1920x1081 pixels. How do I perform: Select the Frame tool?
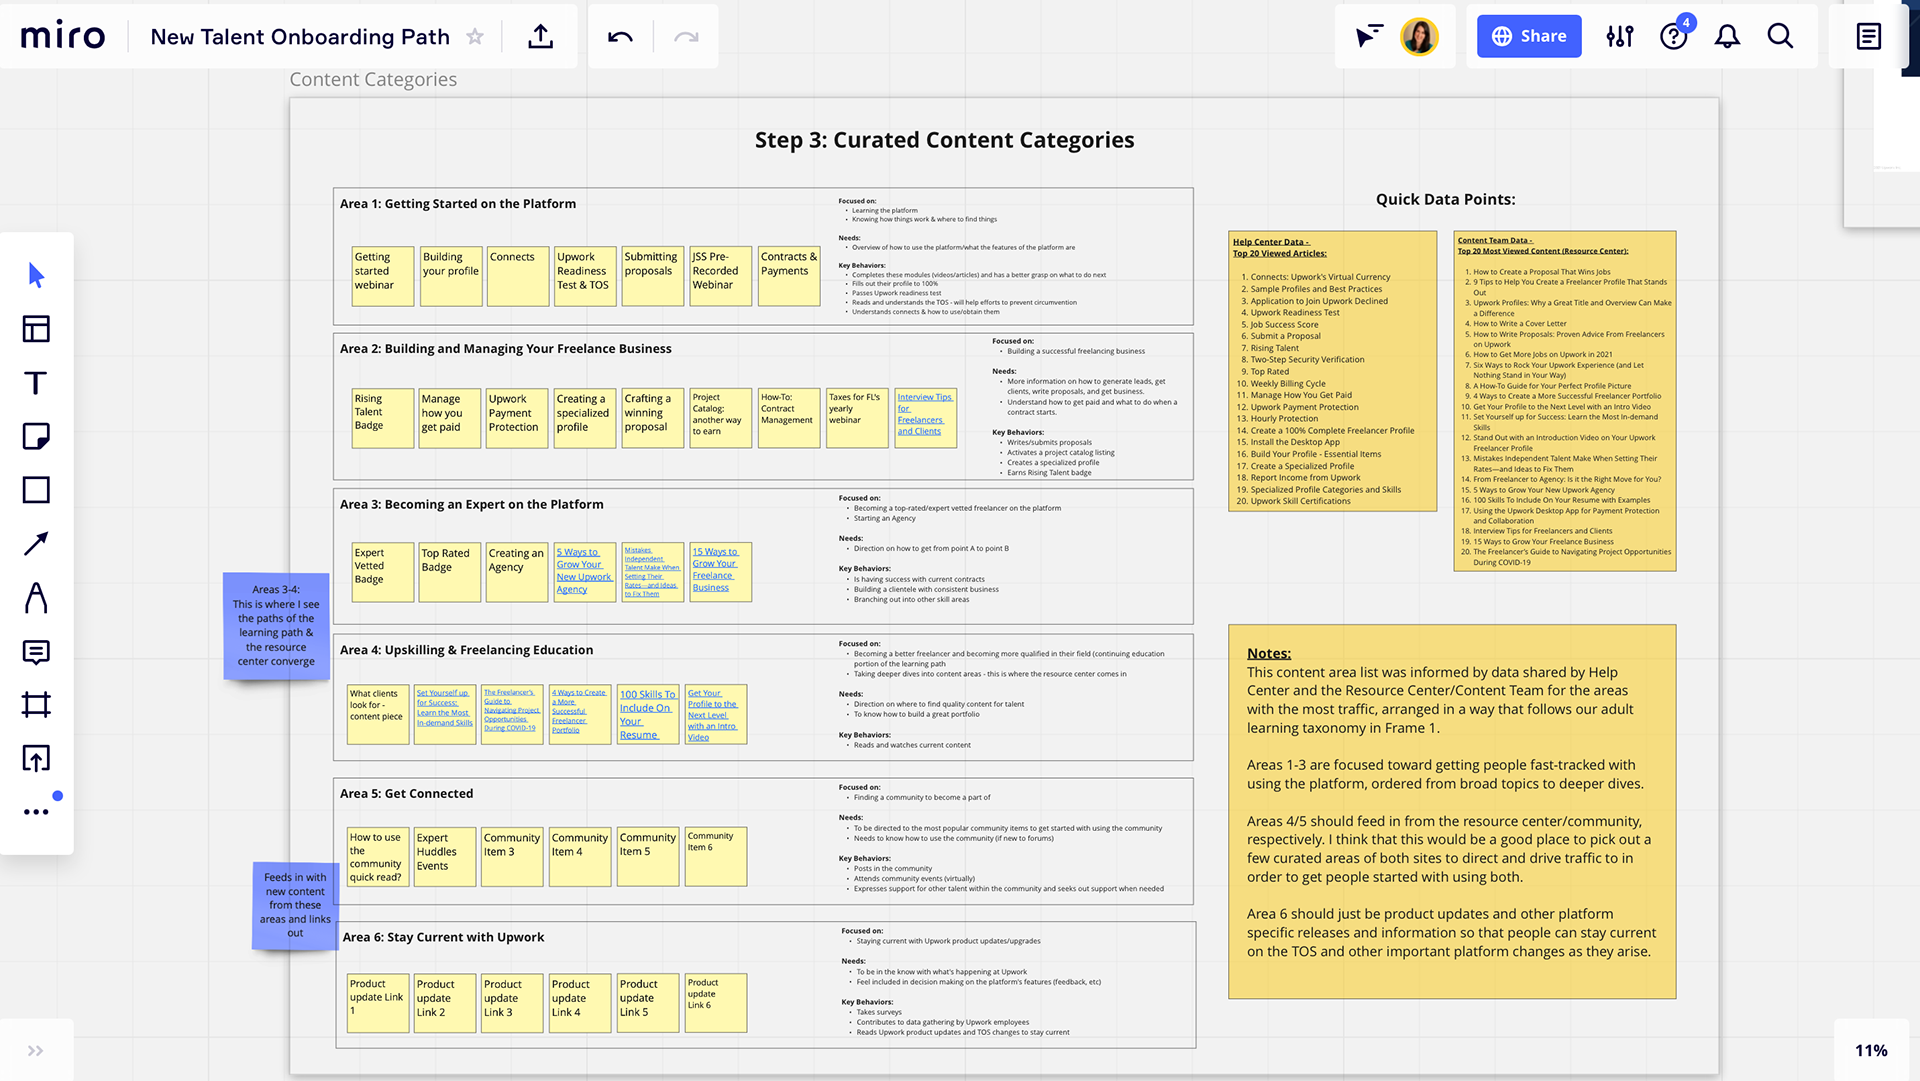pyautogui.click(x=36, y=705)
